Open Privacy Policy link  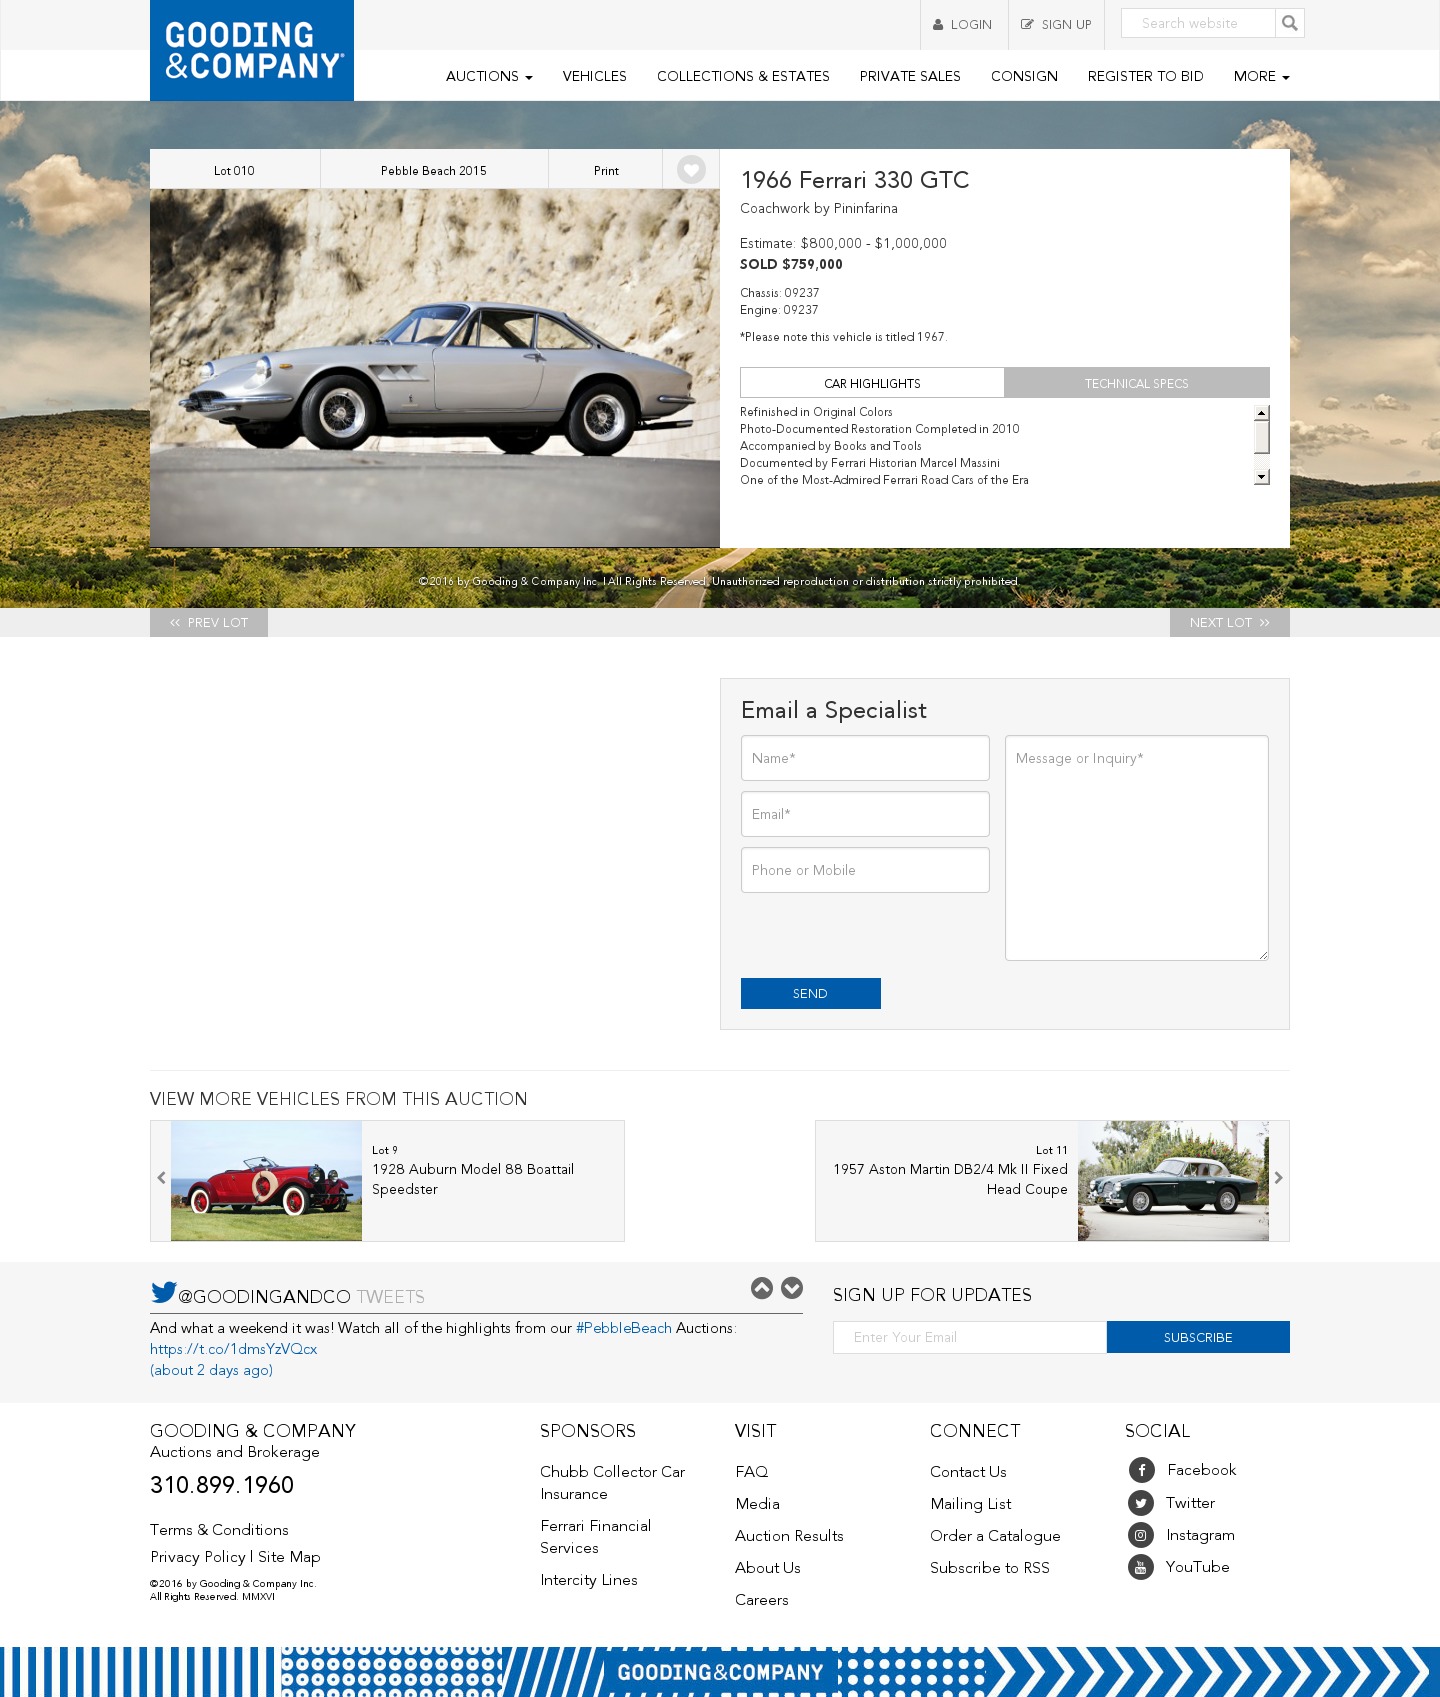pyautogui.click(x=198, y=1557)
